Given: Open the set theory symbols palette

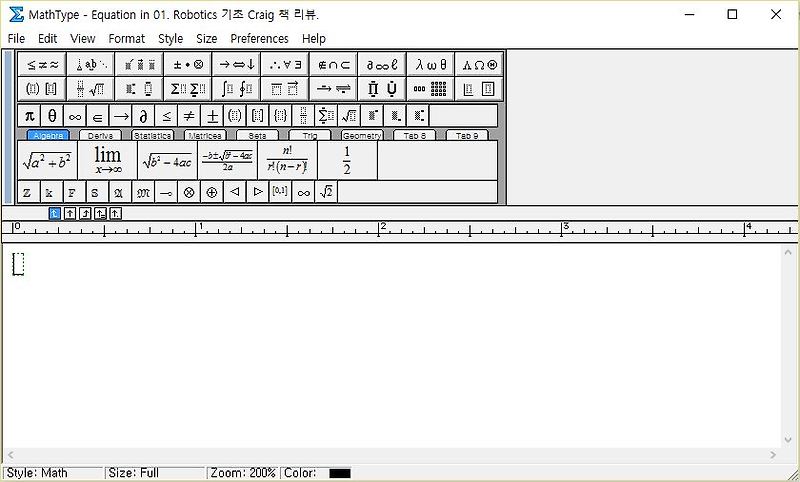Looking at the screenshot, I should pyautogui.click(x=333, y=65).
